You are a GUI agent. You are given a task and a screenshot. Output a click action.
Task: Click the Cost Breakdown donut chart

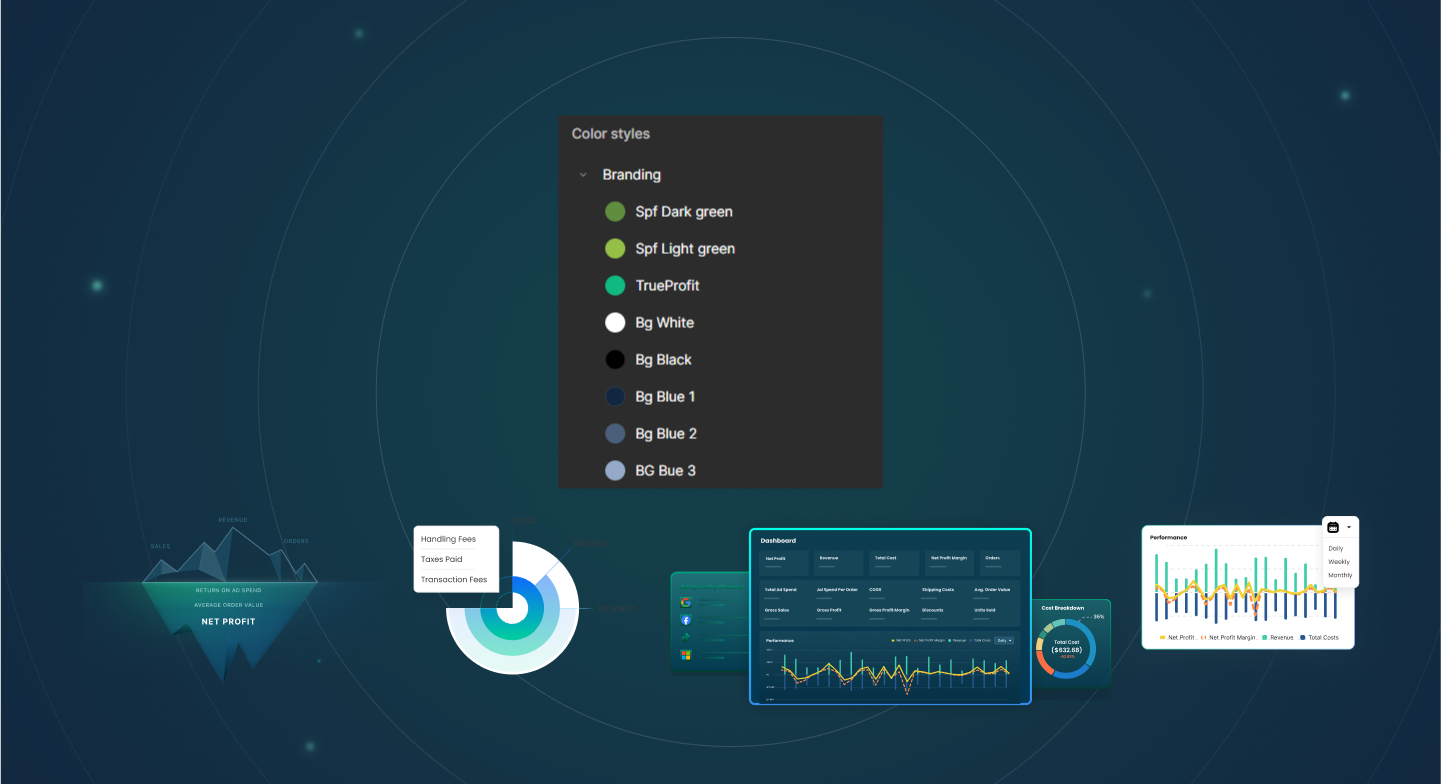1066,648
